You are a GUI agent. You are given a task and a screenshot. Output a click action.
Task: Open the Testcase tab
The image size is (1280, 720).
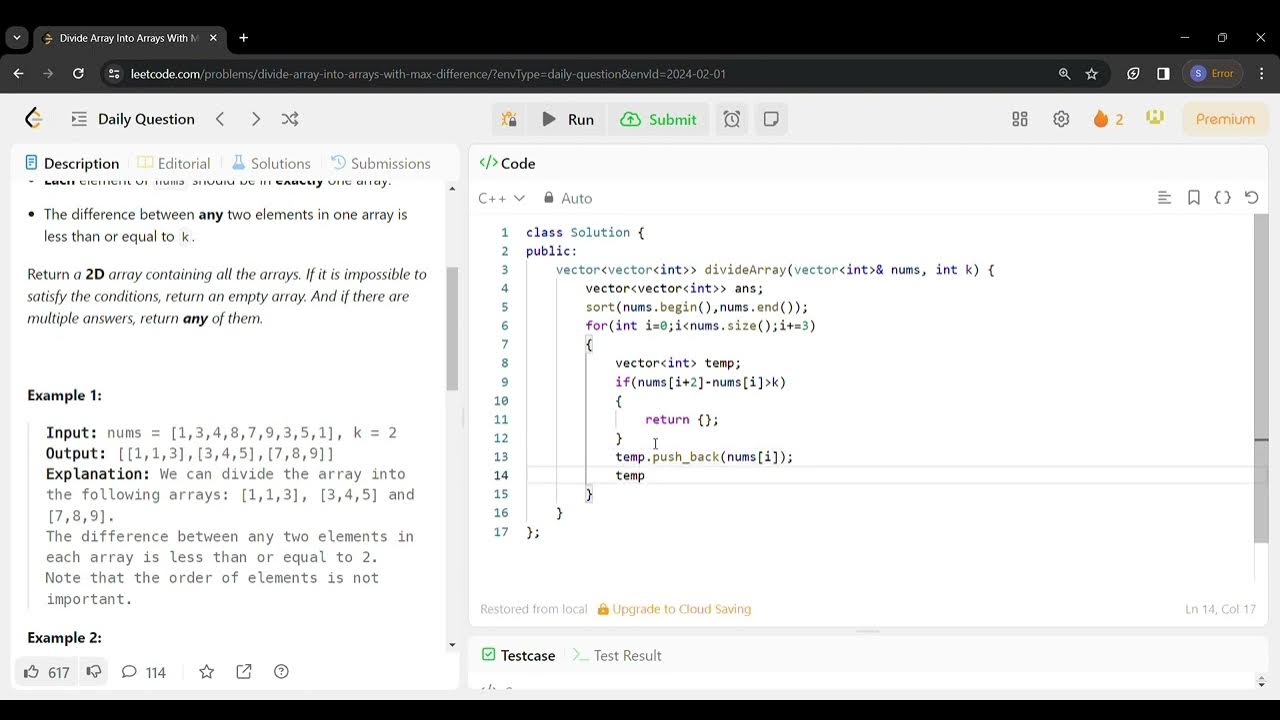[518, 656]
